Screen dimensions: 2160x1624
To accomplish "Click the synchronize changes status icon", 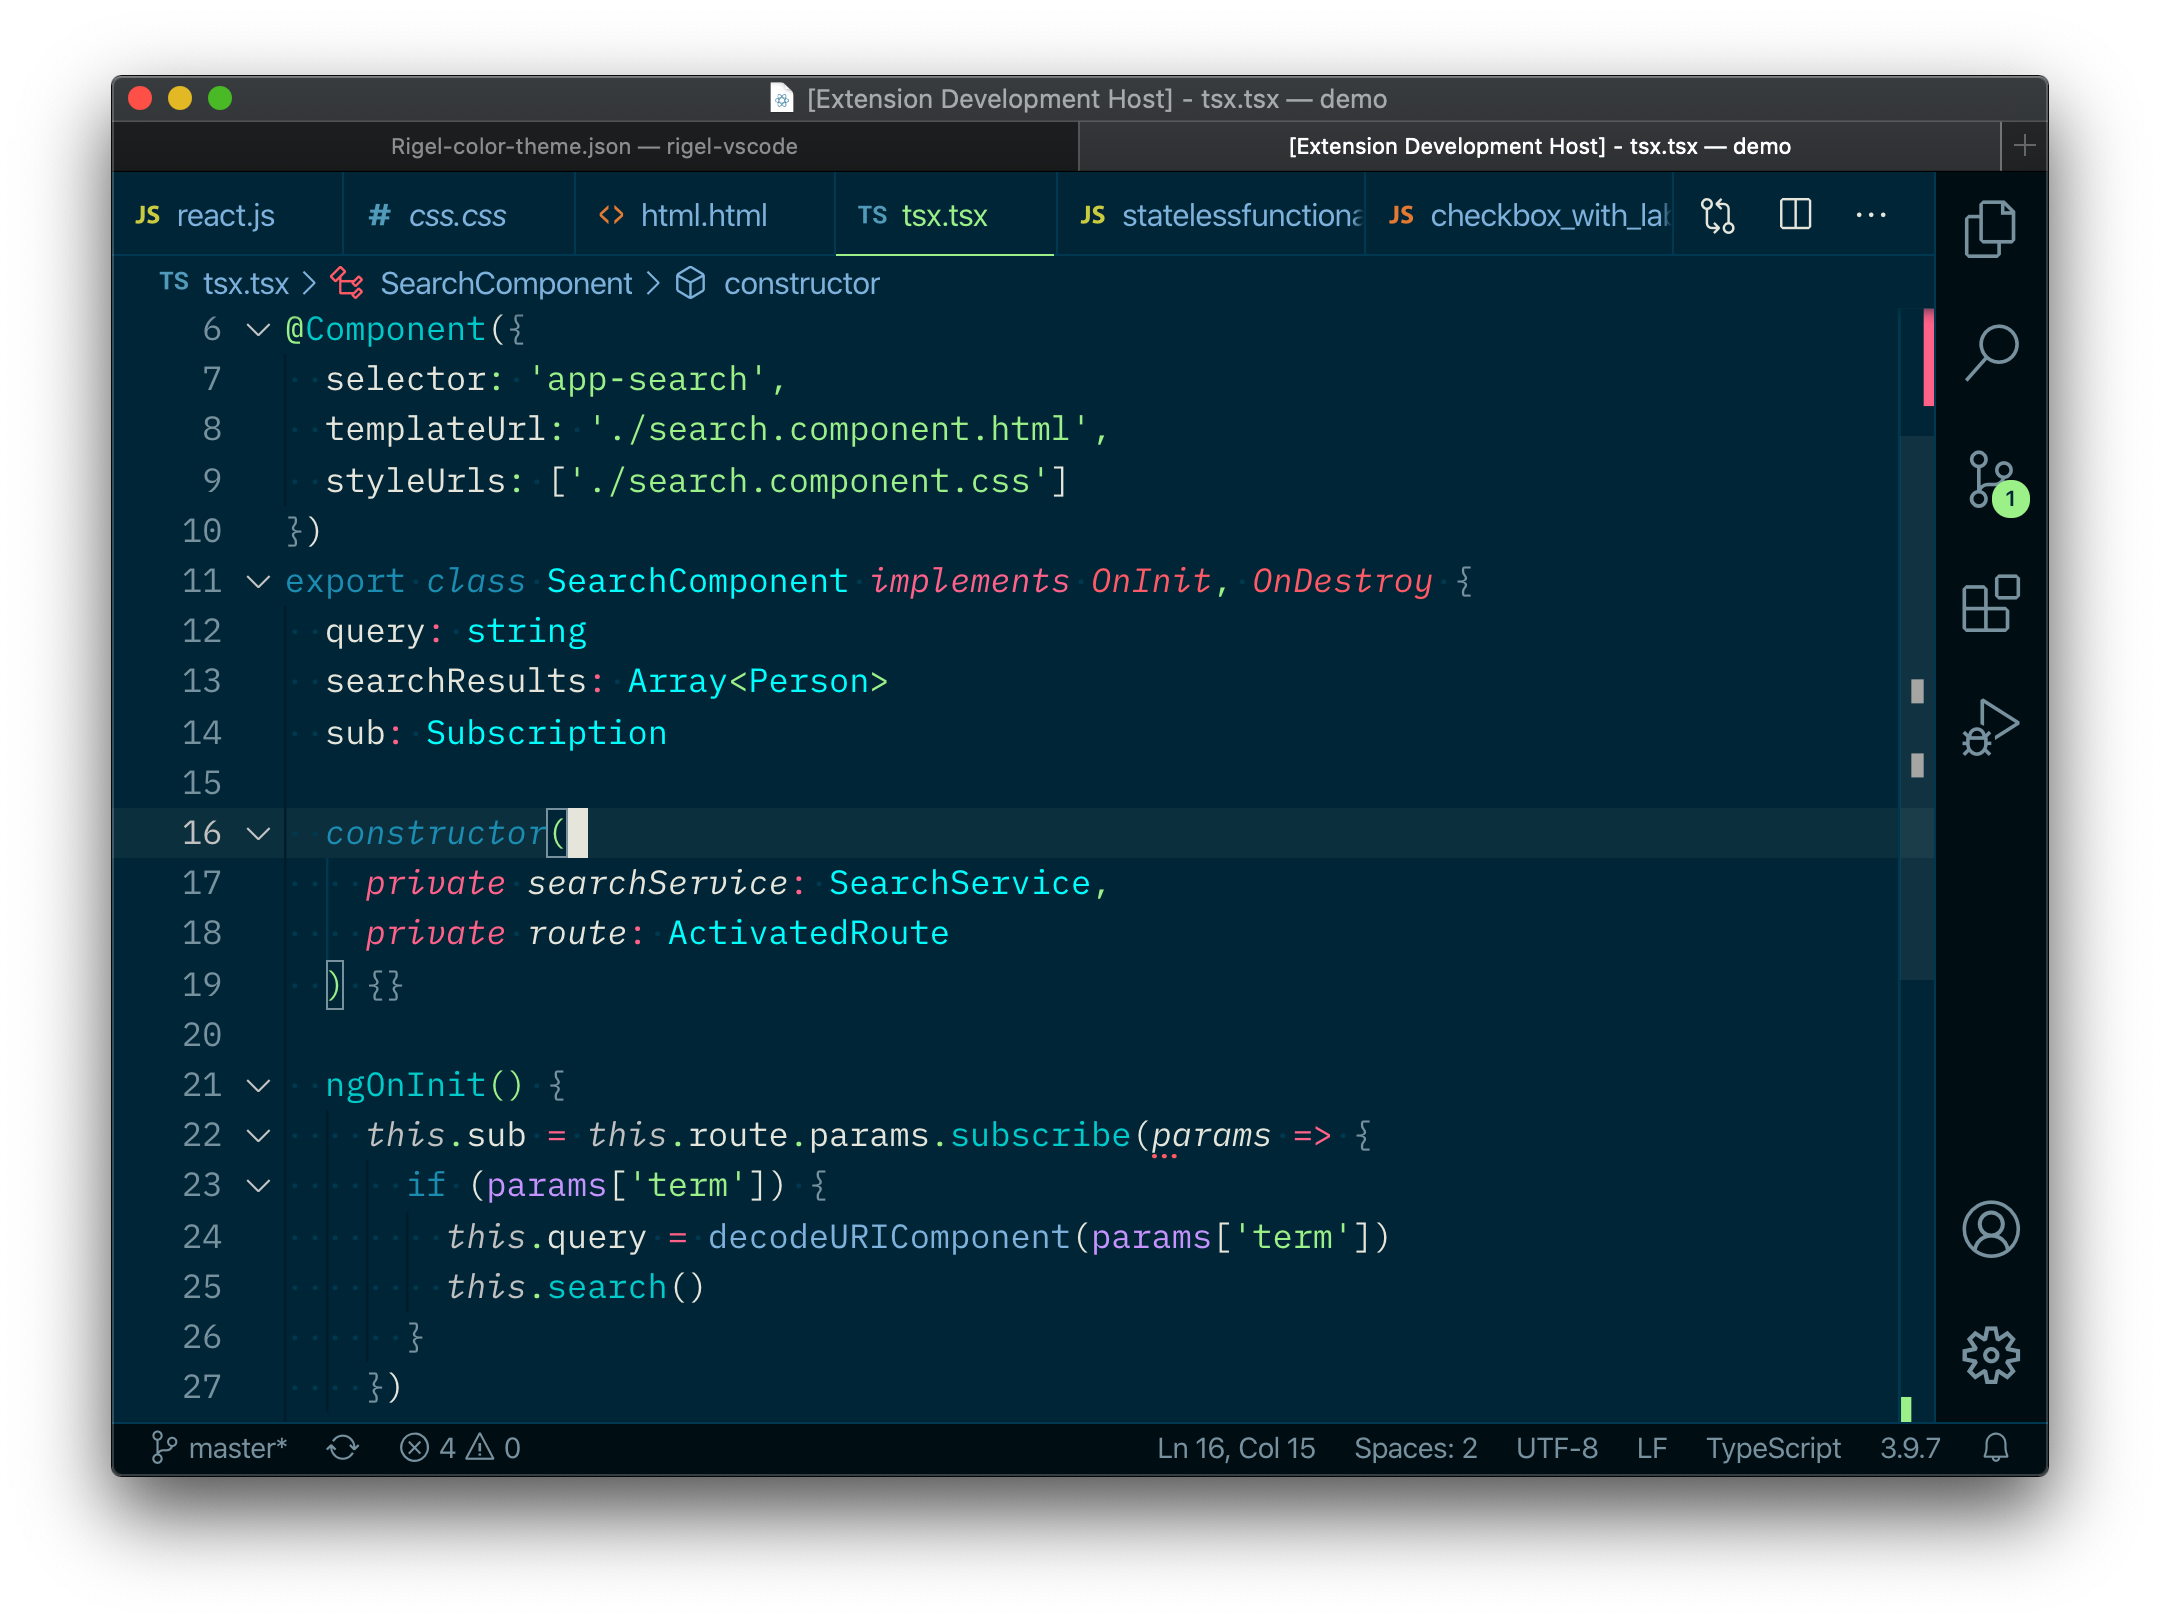I will point(342,1448).
